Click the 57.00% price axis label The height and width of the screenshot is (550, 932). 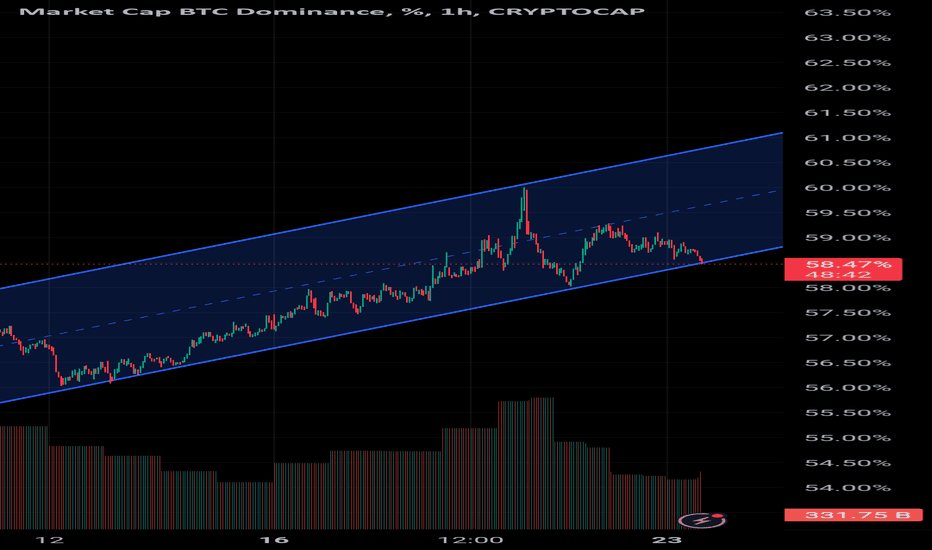[x=848, y=338]
